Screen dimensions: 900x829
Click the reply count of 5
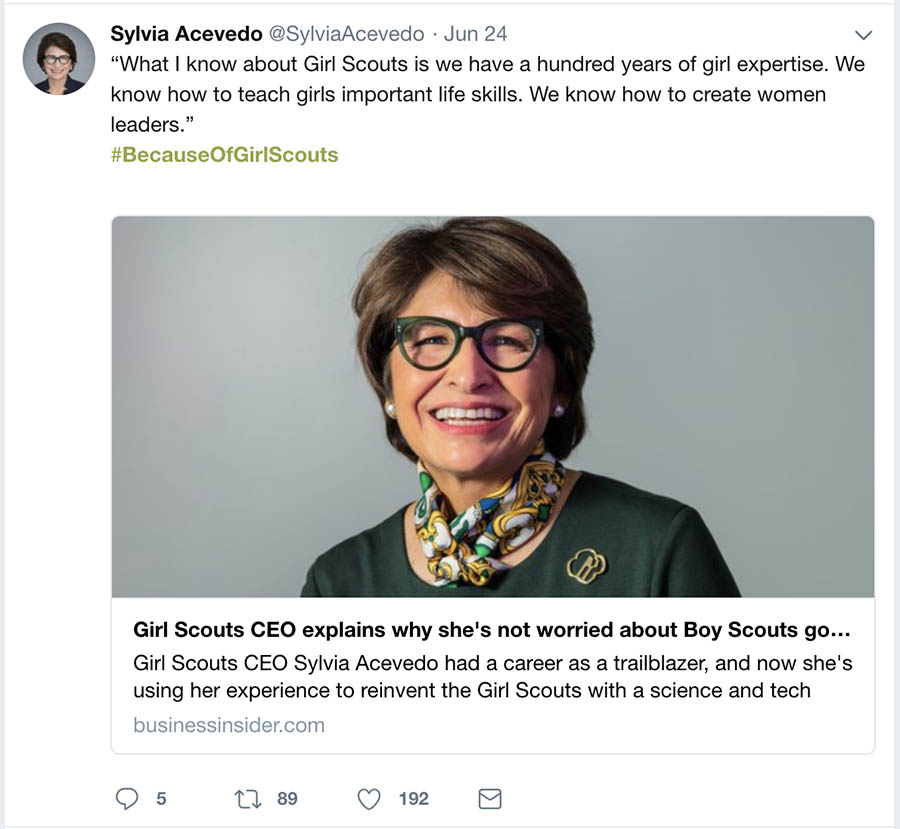(161, 798)
